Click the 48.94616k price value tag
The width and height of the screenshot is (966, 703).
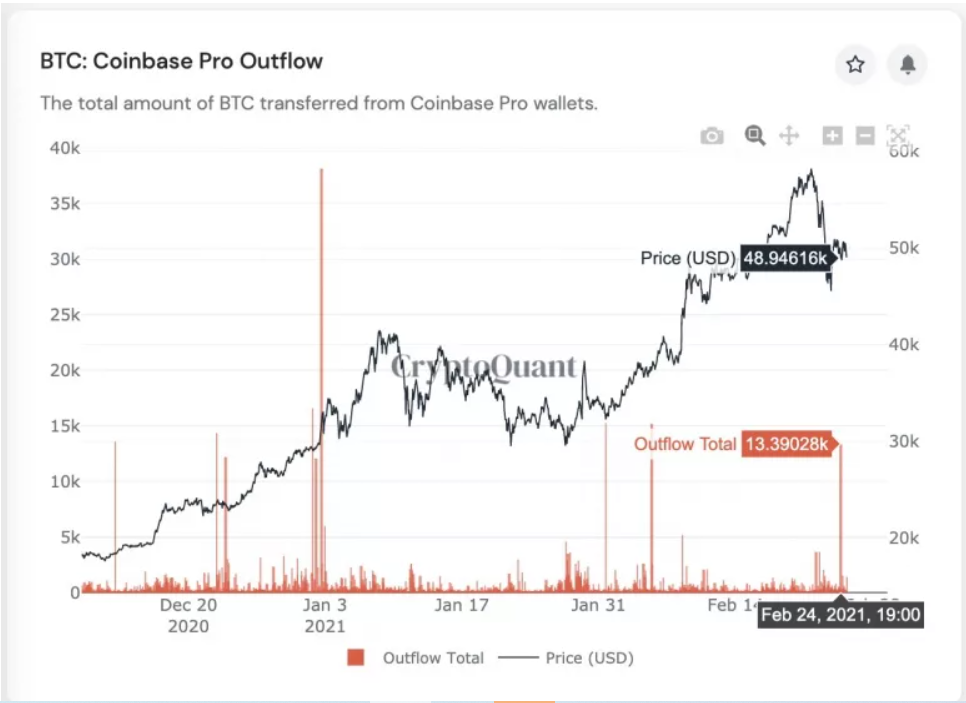click(786, 258)
